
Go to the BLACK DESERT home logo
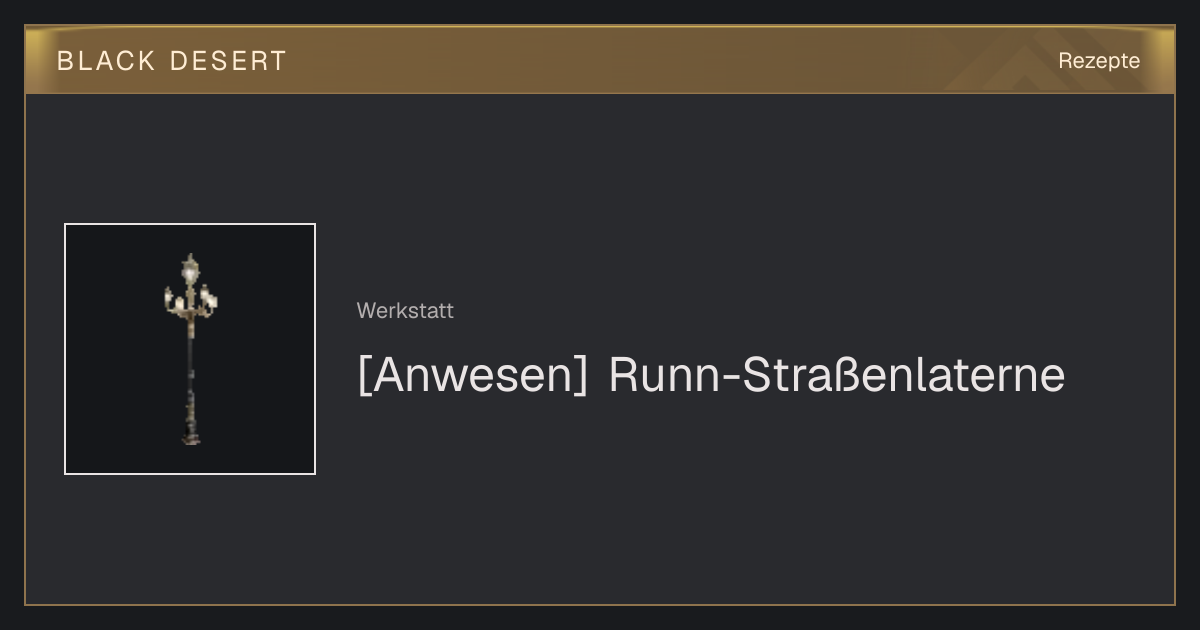click(172, 61)
